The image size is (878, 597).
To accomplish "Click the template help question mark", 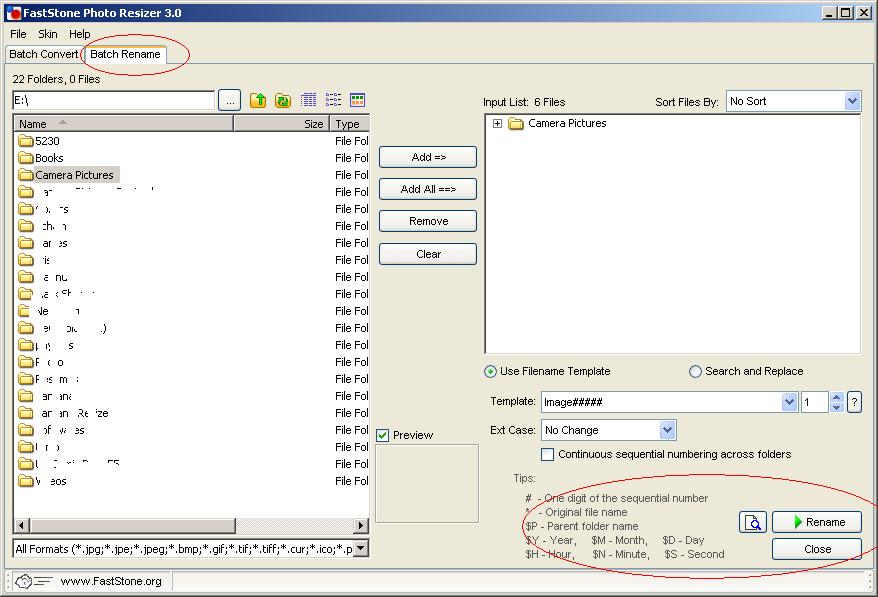I will [x=854, y=402].
